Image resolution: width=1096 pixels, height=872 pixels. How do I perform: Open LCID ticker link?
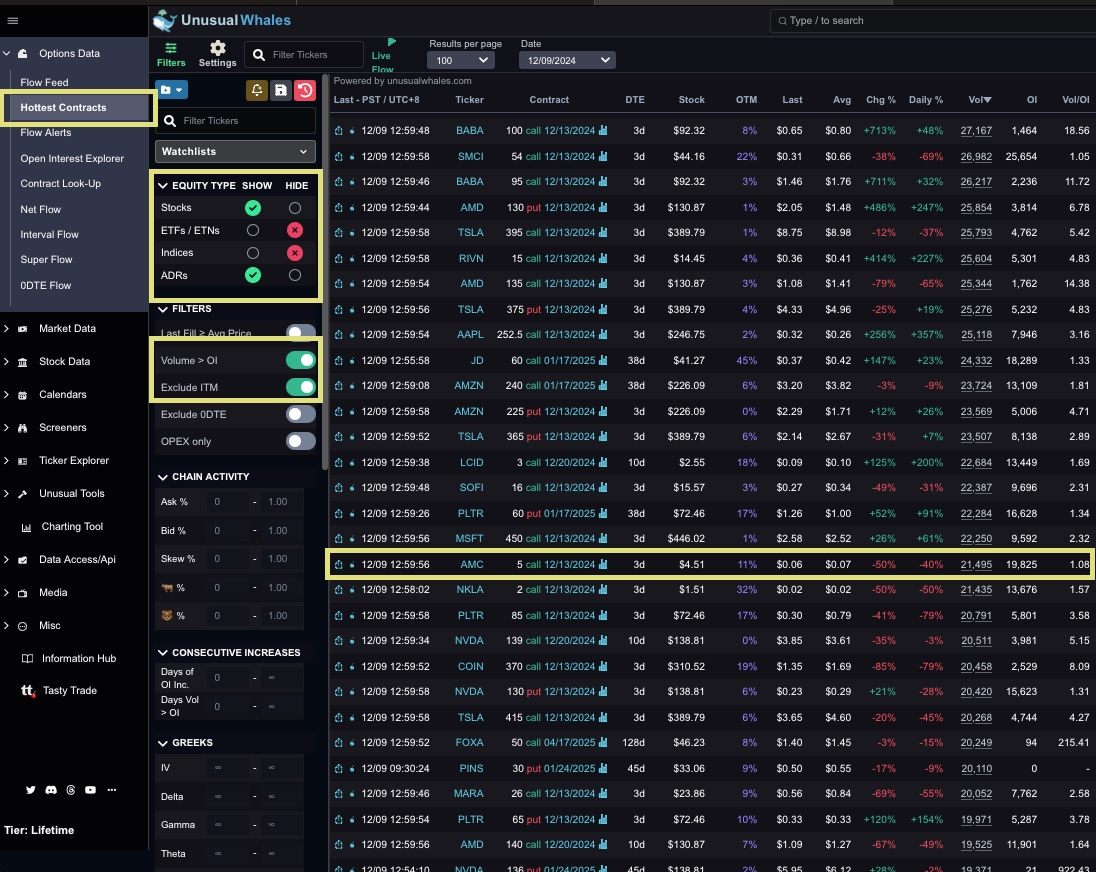471,463
